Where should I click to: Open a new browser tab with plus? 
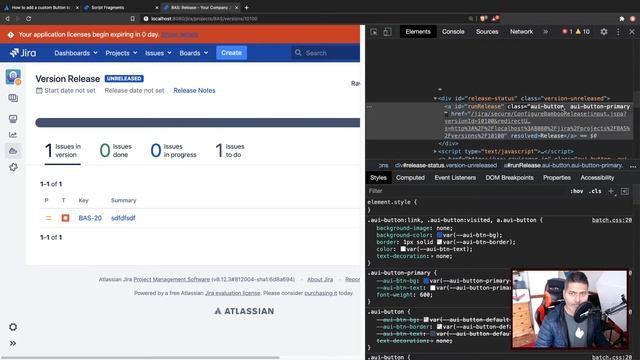point(247,7)
